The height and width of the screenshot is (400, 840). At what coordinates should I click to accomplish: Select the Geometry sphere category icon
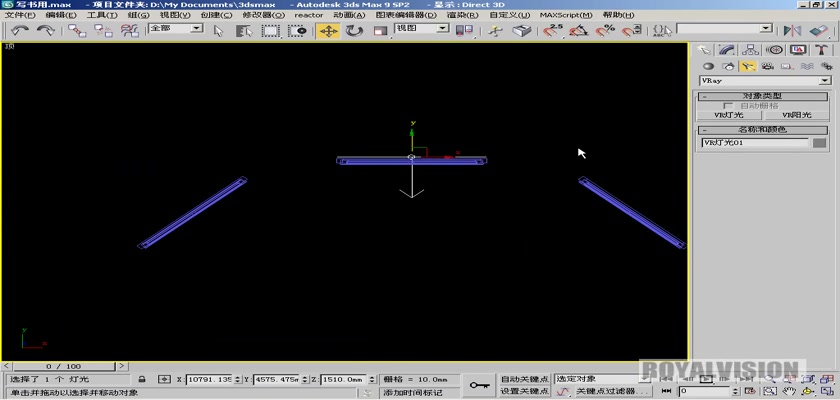point(709,66)
